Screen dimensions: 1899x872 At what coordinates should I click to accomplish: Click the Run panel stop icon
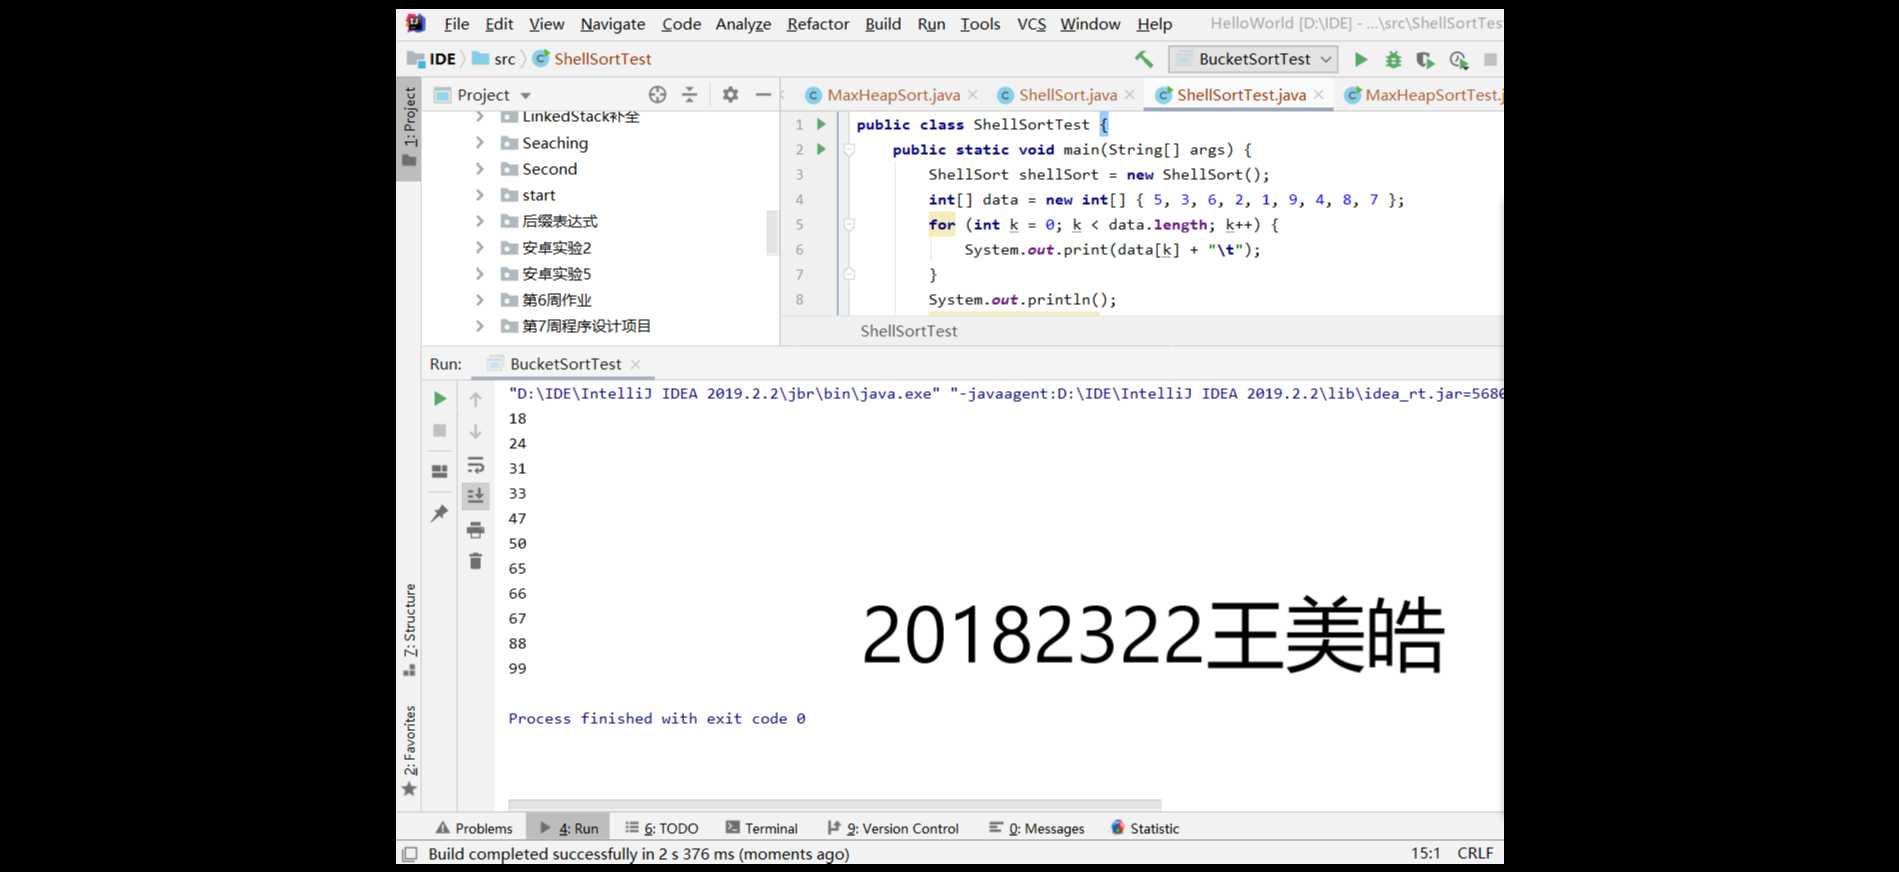pos(440,430)
